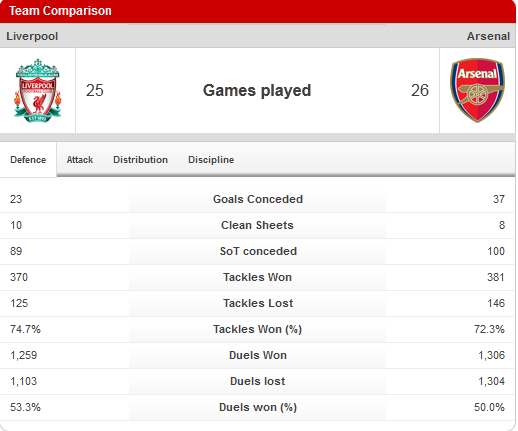The image size is (518, 431).
Task: Select the Discipline tab
Action: [x=211, y=160]
